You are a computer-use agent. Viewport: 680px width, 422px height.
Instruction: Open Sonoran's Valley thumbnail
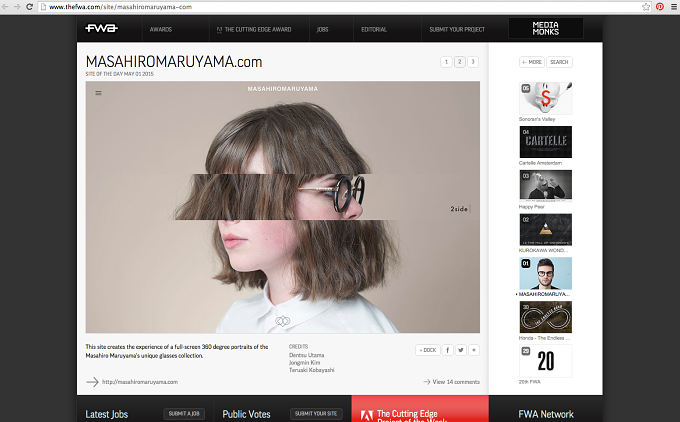tap(546, 98)
